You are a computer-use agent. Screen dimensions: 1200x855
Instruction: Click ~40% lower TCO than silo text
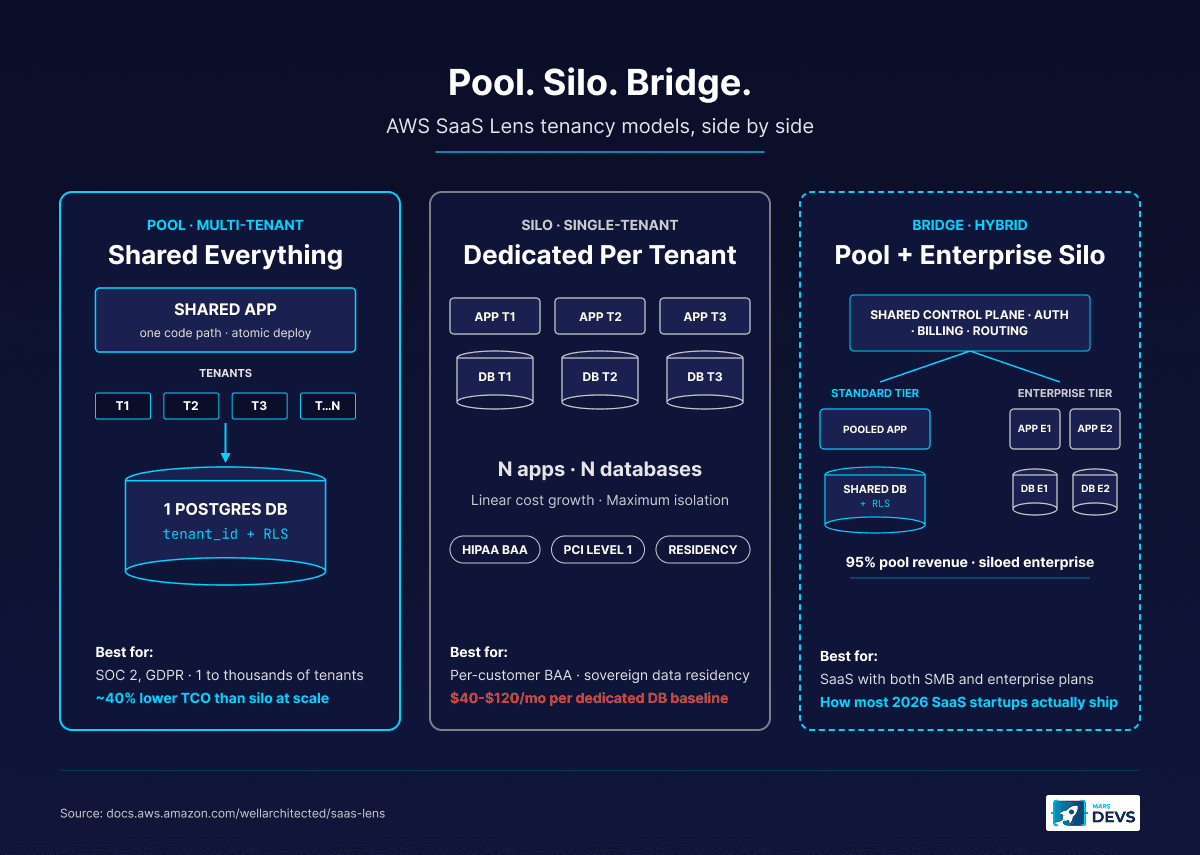point(212,698)
